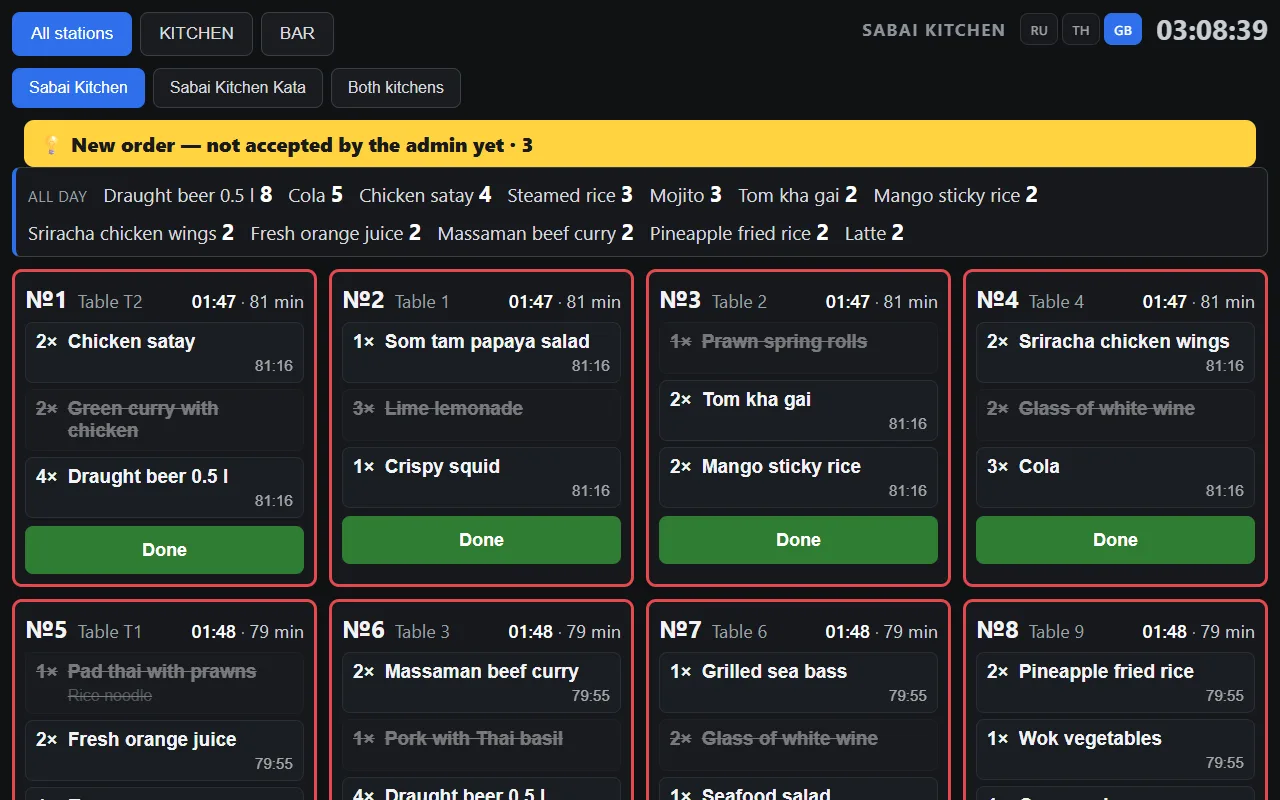
Task: Mark order №2 as Done
Action: [481, 540]
